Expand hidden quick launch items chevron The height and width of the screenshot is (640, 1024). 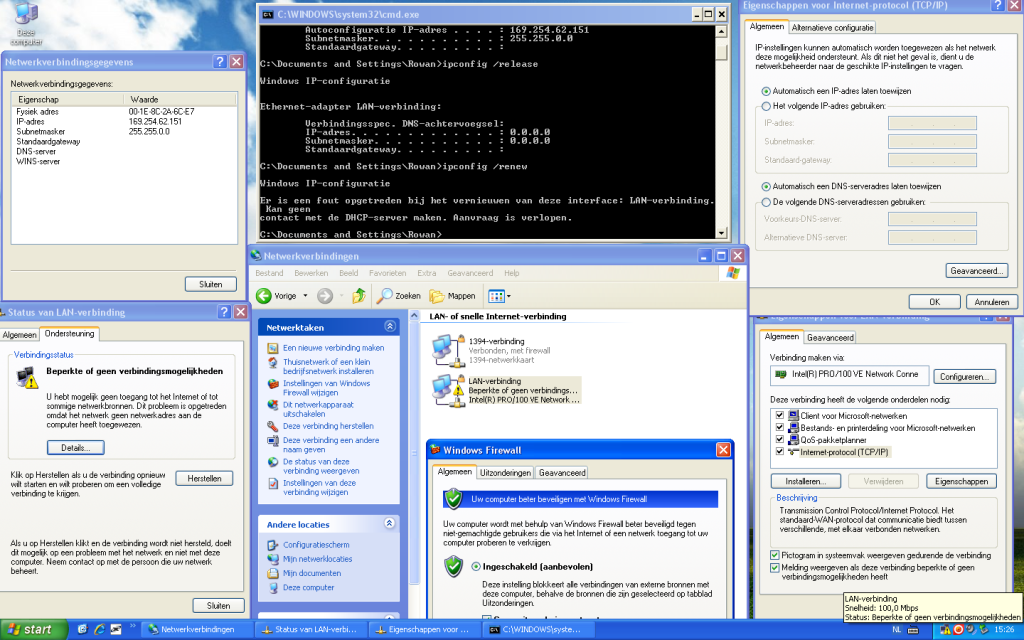[132, 626]
